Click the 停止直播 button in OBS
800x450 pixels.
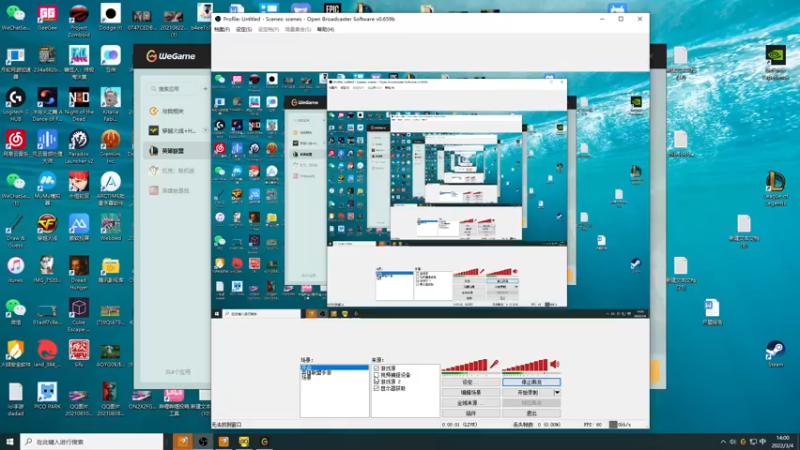click(x=531, y=382)
